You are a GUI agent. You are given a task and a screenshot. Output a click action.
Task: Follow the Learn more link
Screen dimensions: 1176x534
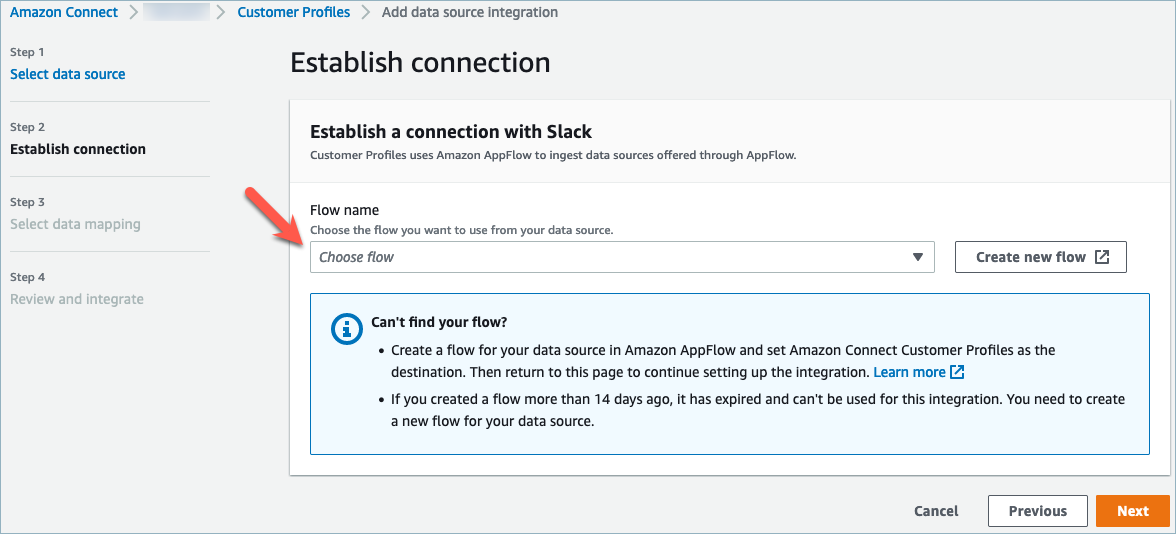coord(909,372)
